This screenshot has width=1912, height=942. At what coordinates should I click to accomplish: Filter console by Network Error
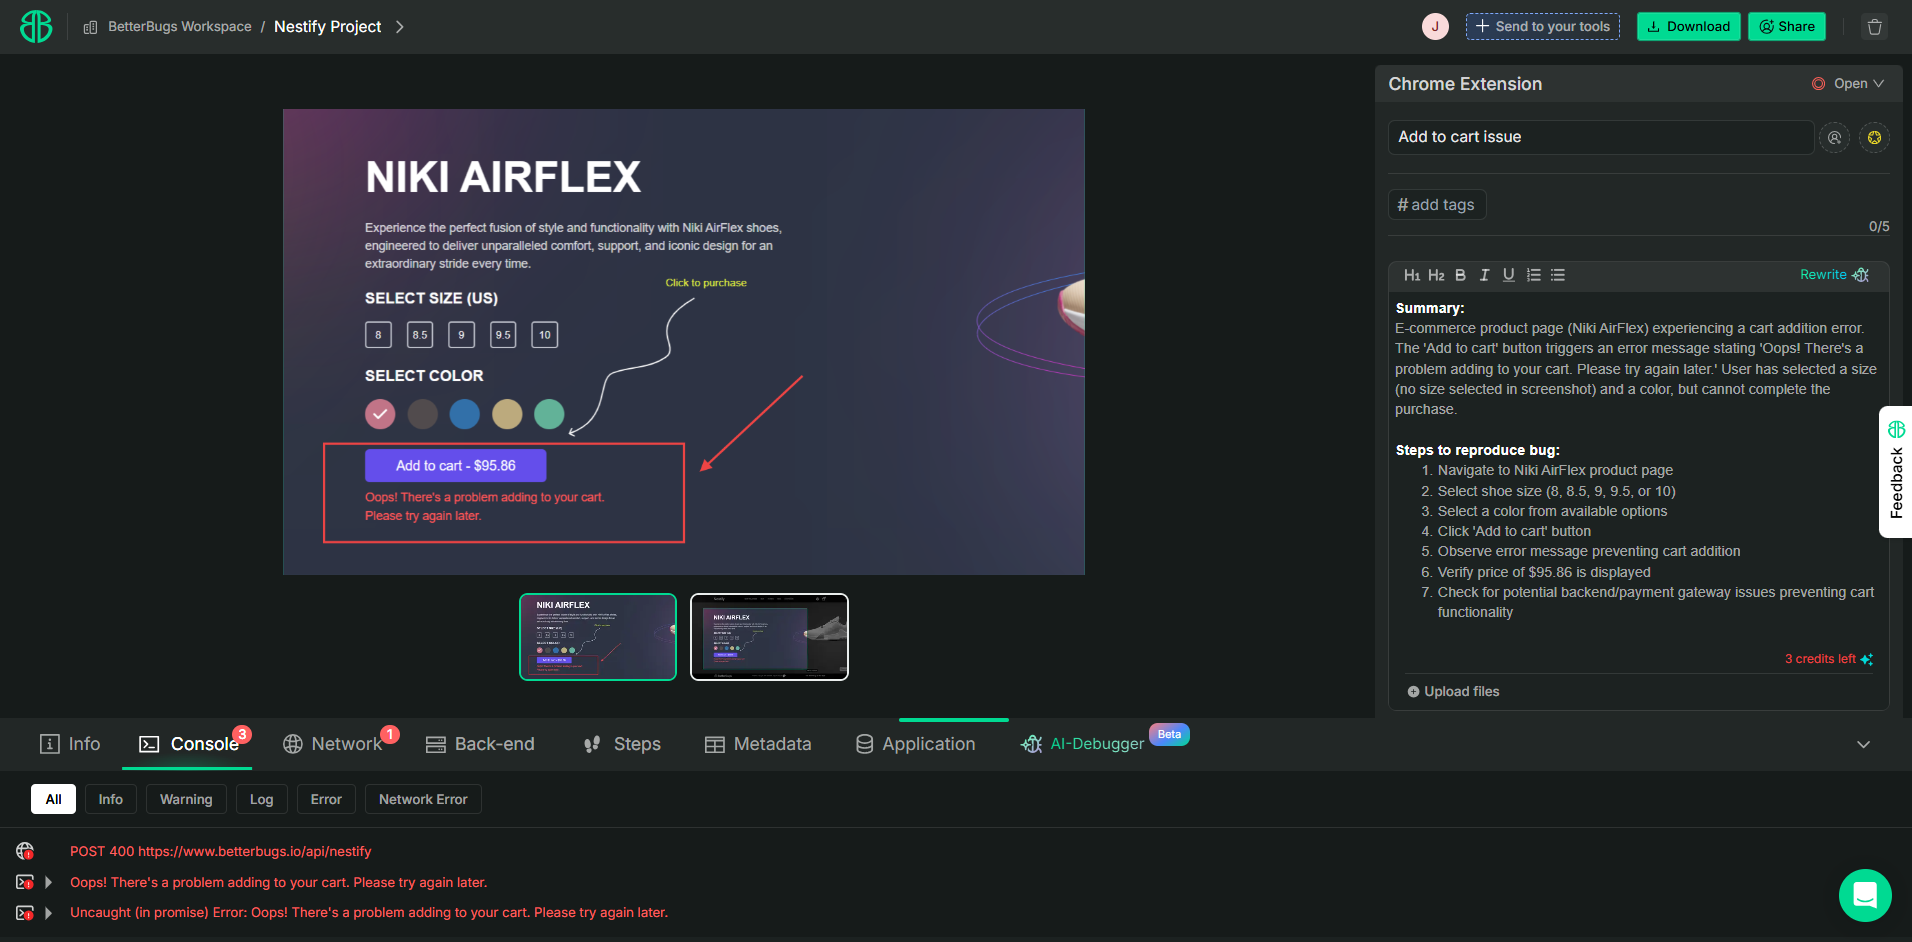click(x=423, y=799)
